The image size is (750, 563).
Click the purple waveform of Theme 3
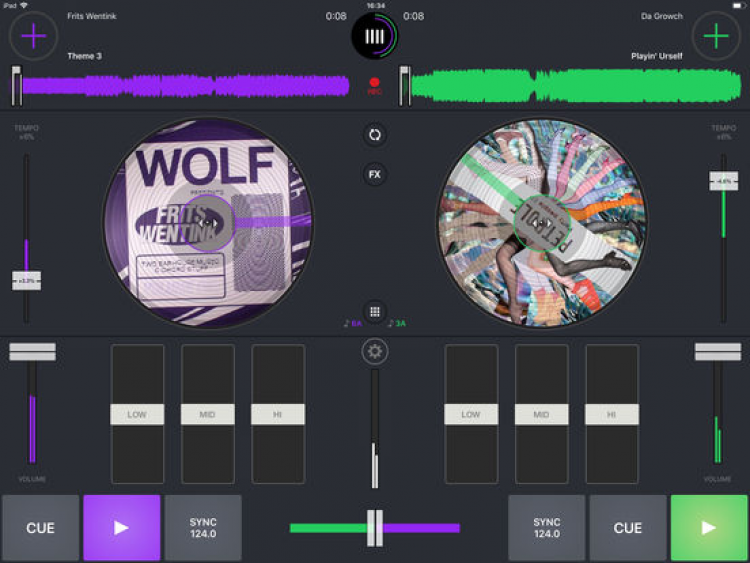pos(186,86)
